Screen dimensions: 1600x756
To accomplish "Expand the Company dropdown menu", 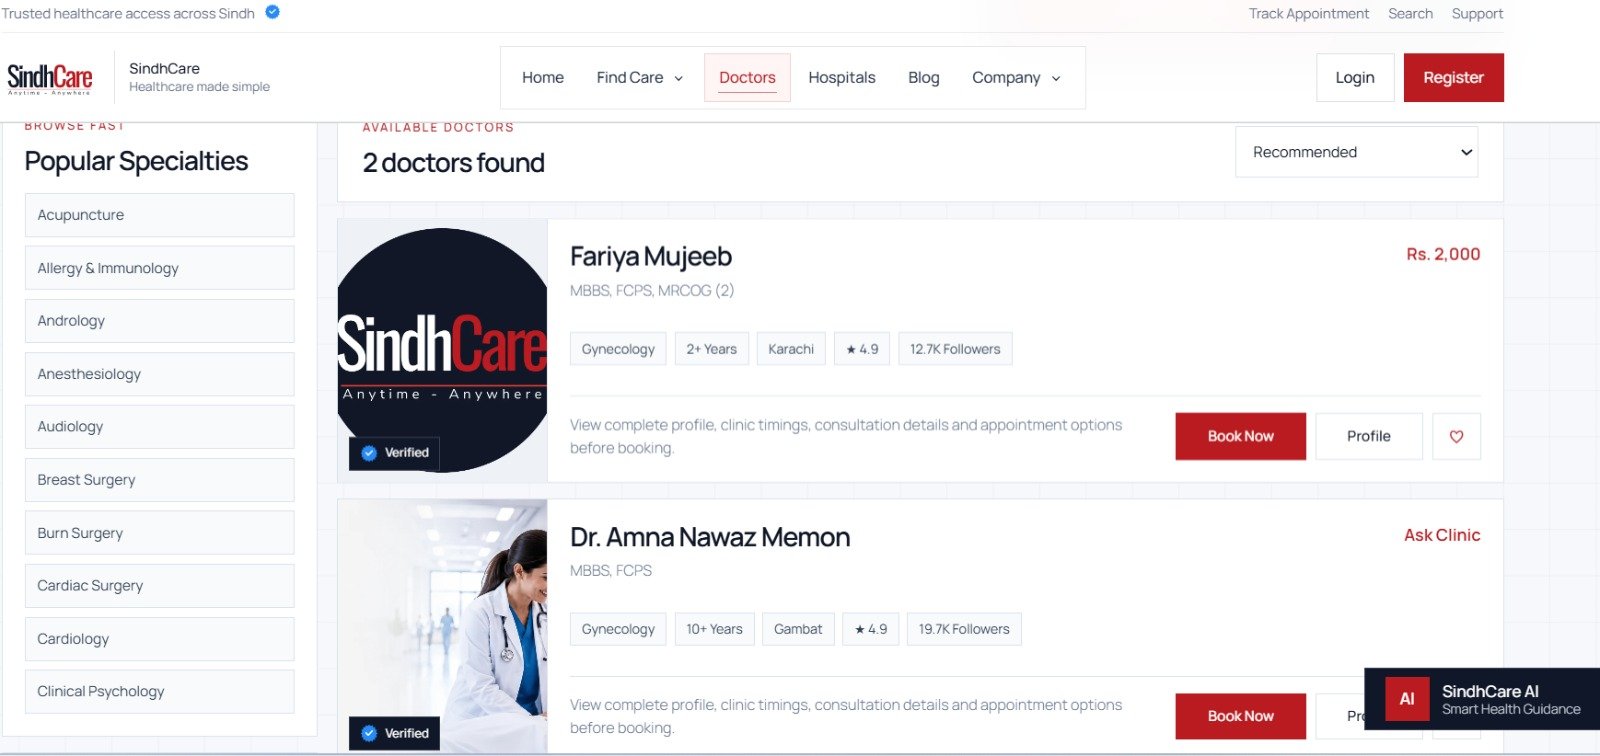I will point(1016,78).
